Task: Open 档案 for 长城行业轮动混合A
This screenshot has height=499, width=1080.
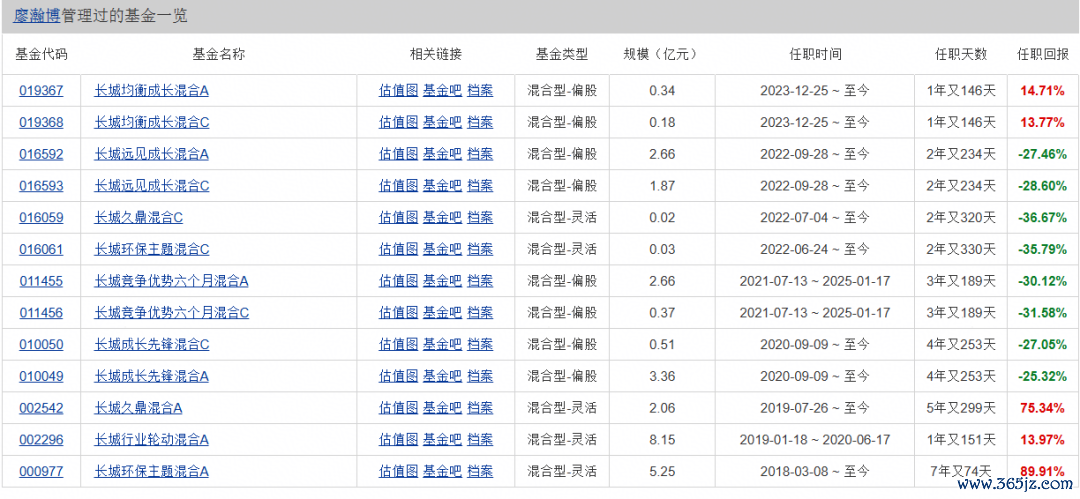Action: (480, 439)
